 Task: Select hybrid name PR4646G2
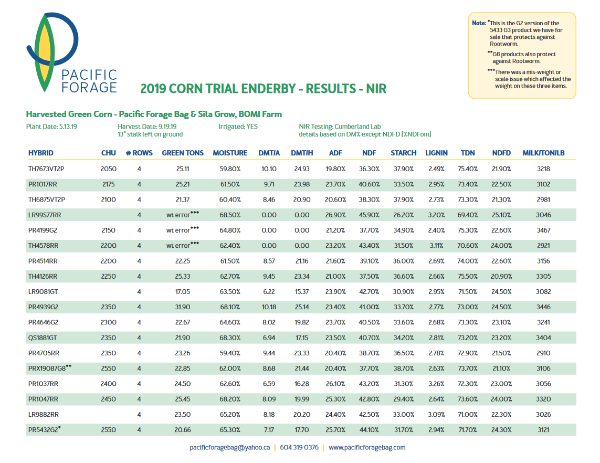click(43, 323)
